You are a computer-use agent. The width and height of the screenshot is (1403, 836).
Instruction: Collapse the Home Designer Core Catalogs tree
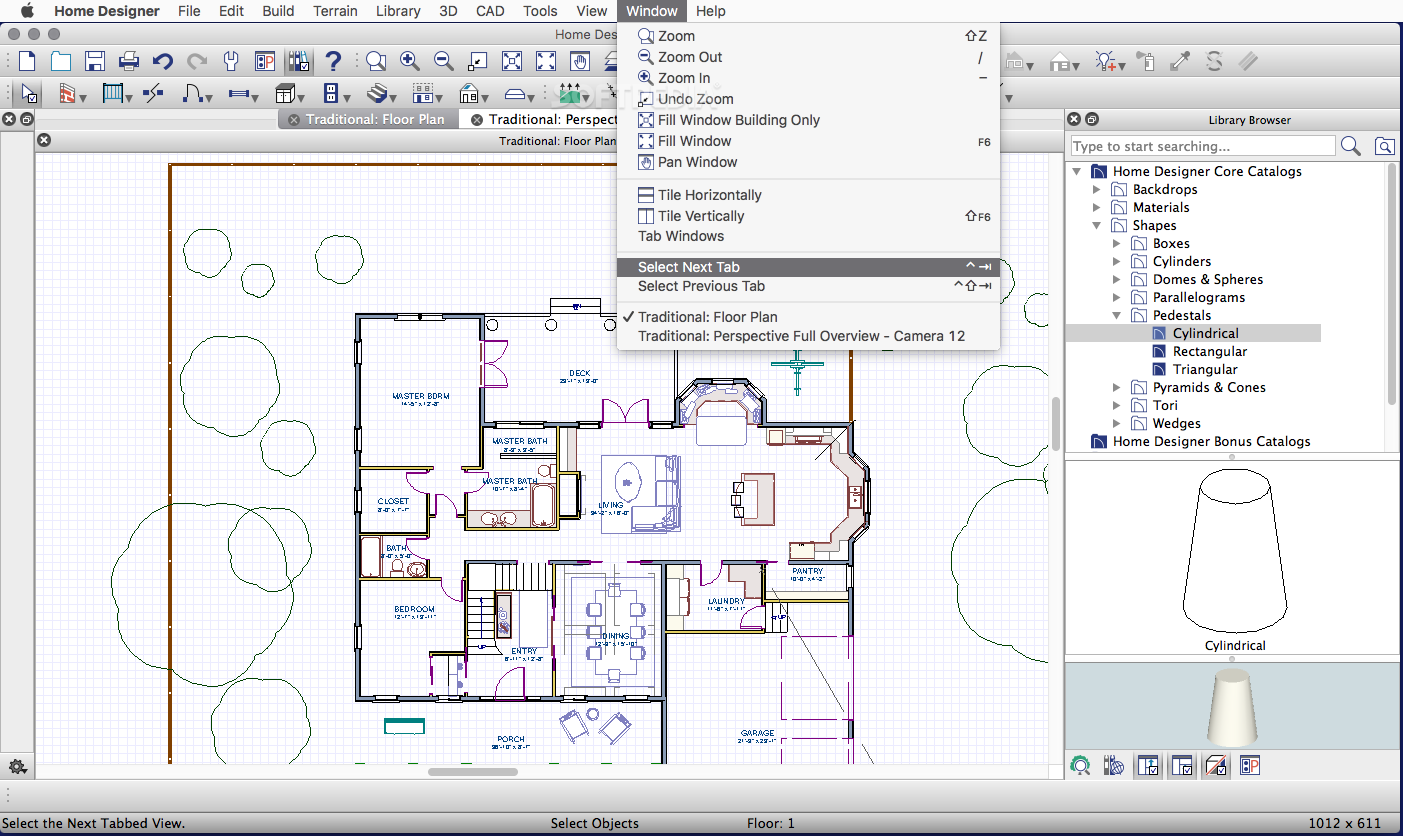click(1077, 171)
